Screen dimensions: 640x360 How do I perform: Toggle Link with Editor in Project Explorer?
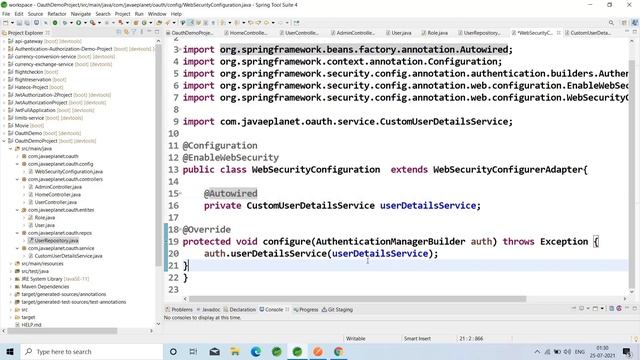point(127,32)
